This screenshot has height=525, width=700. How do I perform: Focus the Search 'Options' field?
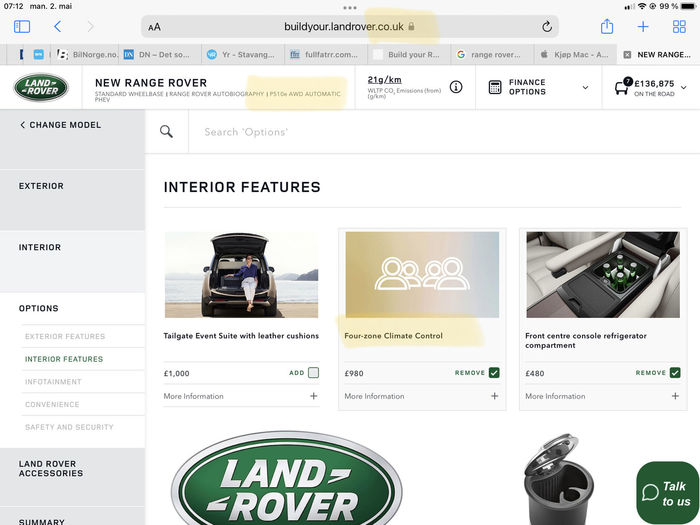coord(444,132)
